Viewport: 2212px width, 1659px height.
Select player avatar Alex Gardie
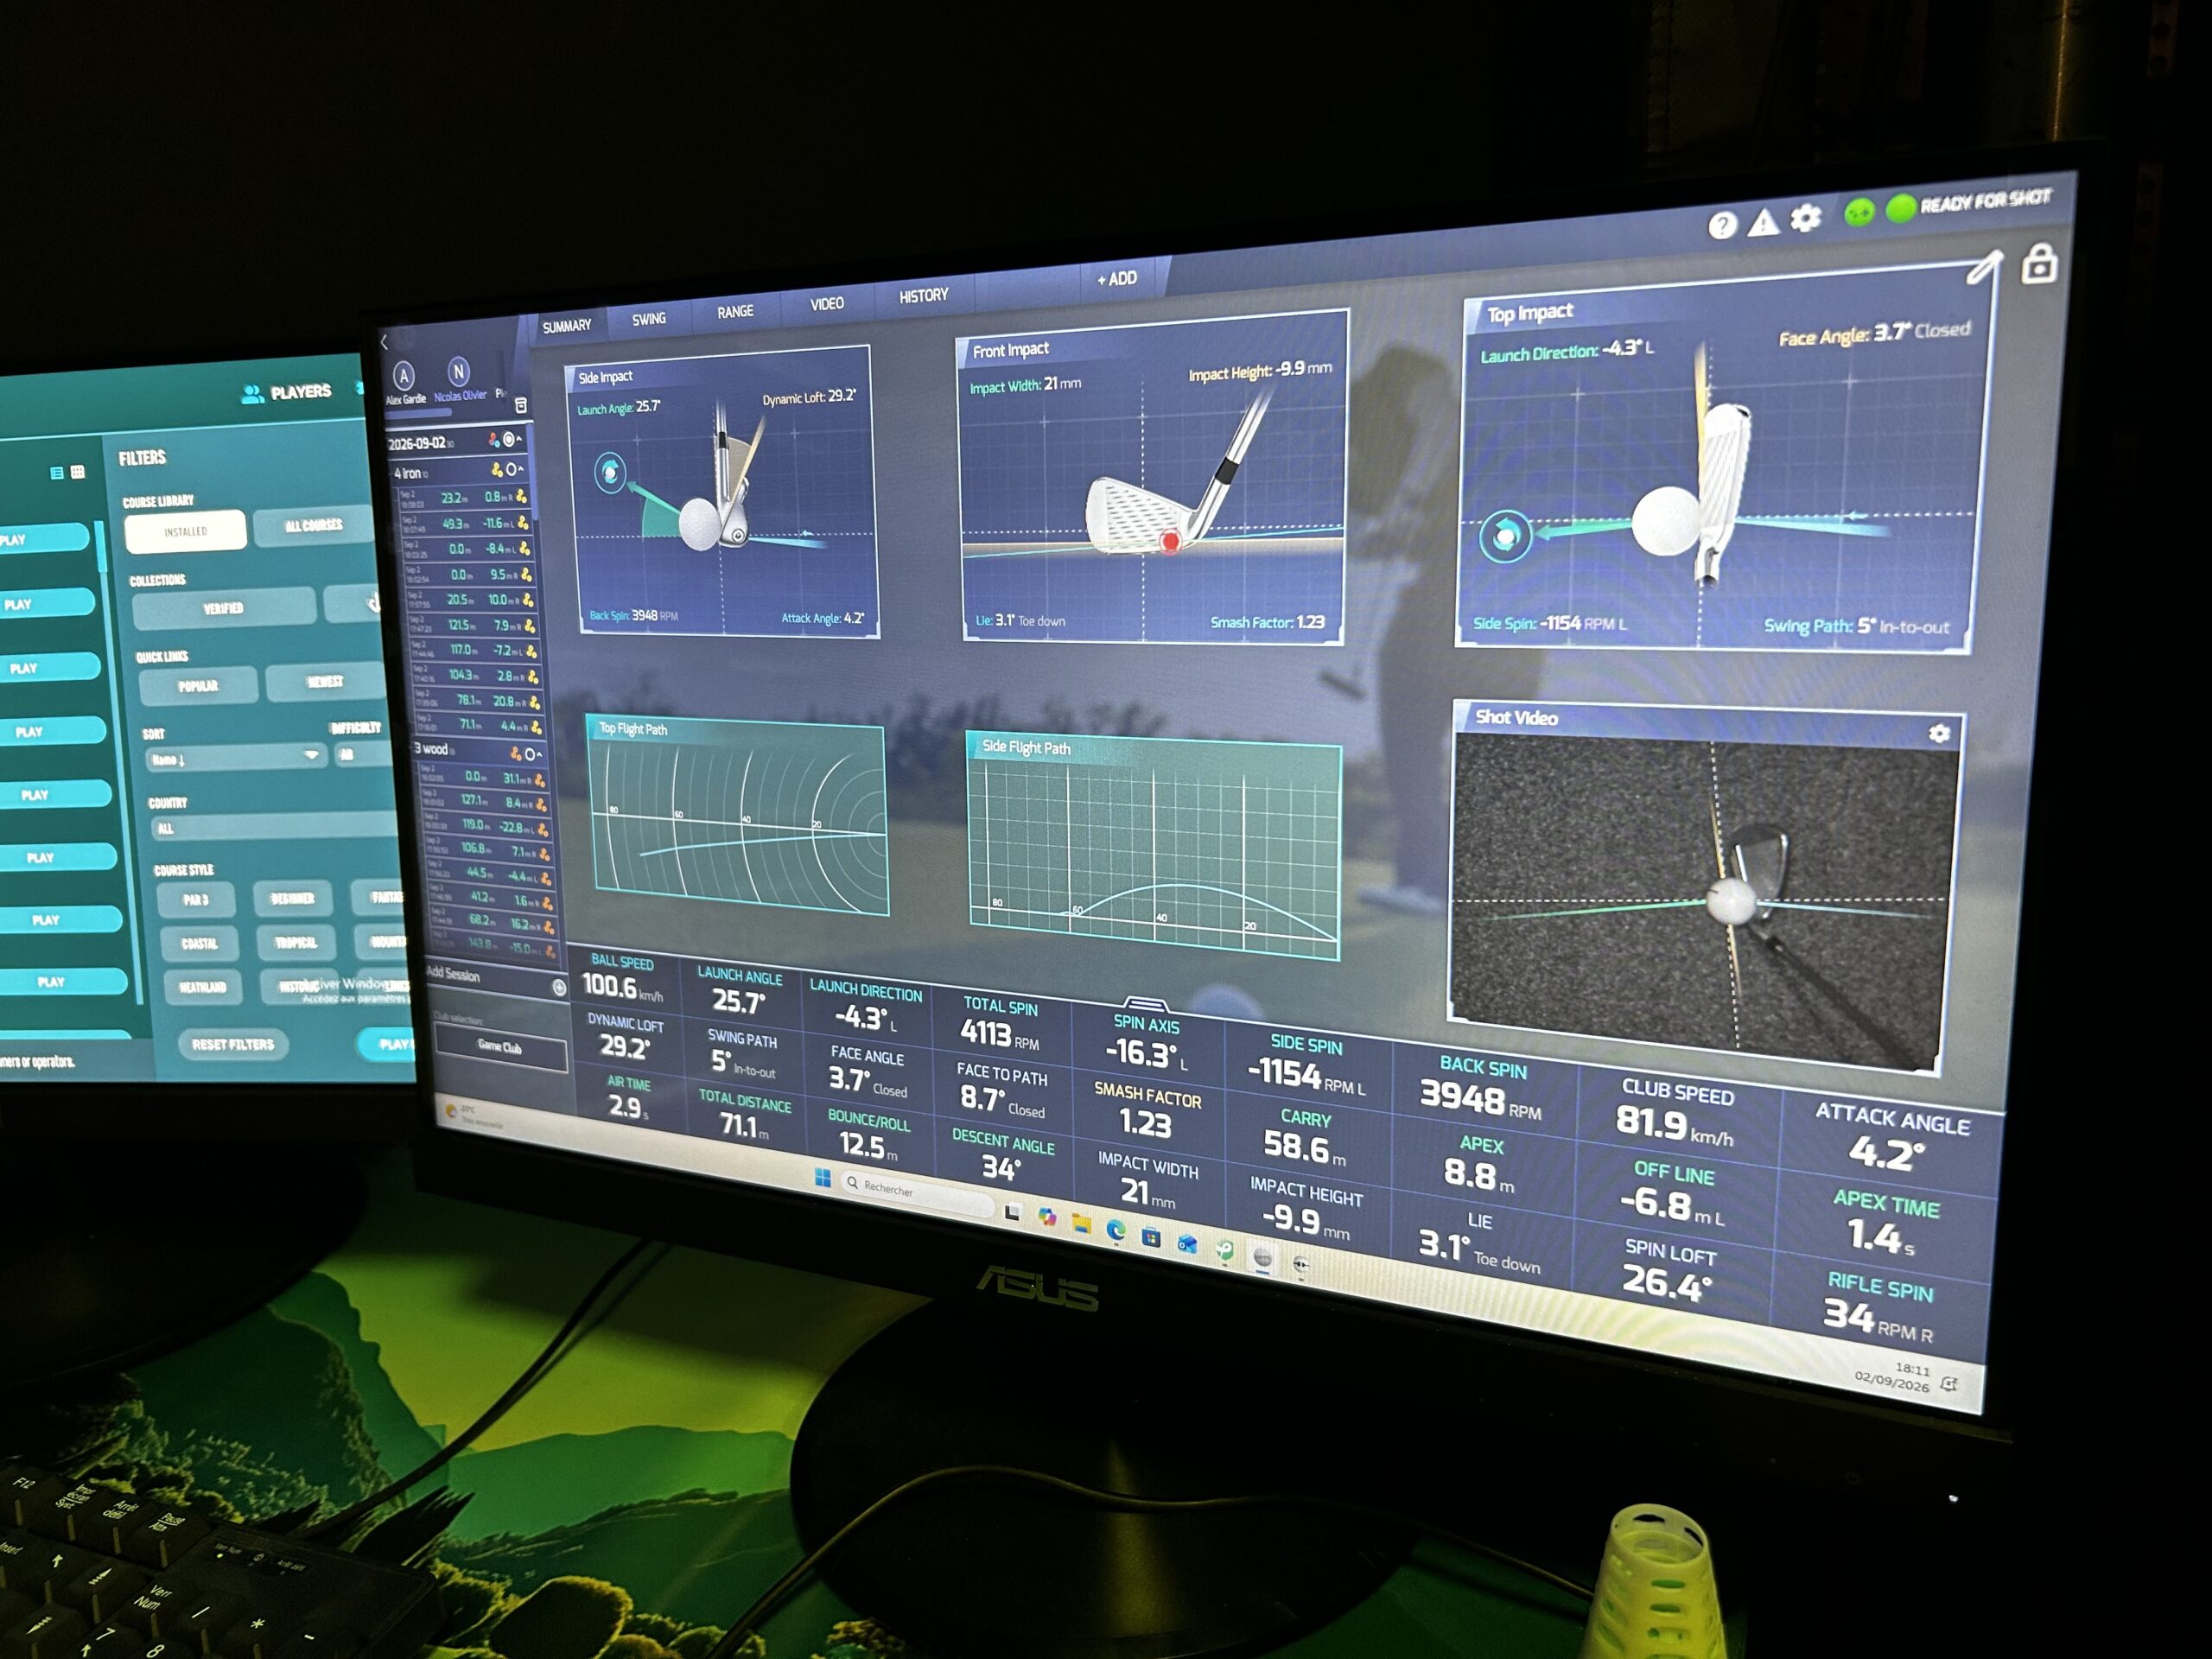tap(404, 376)
